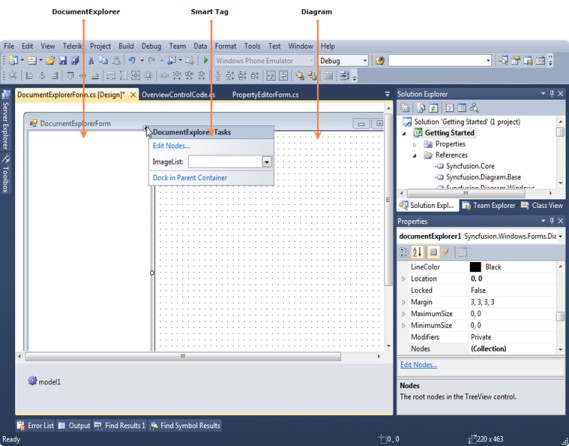The width and height of the screenshot is (569, 446).
Task: Expand the Location property
Action: pos(403,279)
